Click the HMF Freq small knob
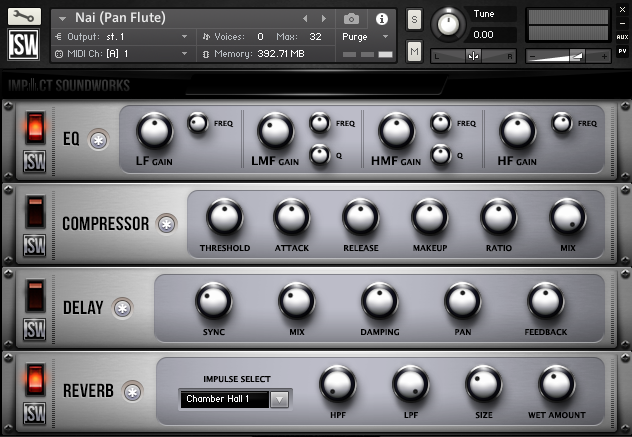 [441, 123]
